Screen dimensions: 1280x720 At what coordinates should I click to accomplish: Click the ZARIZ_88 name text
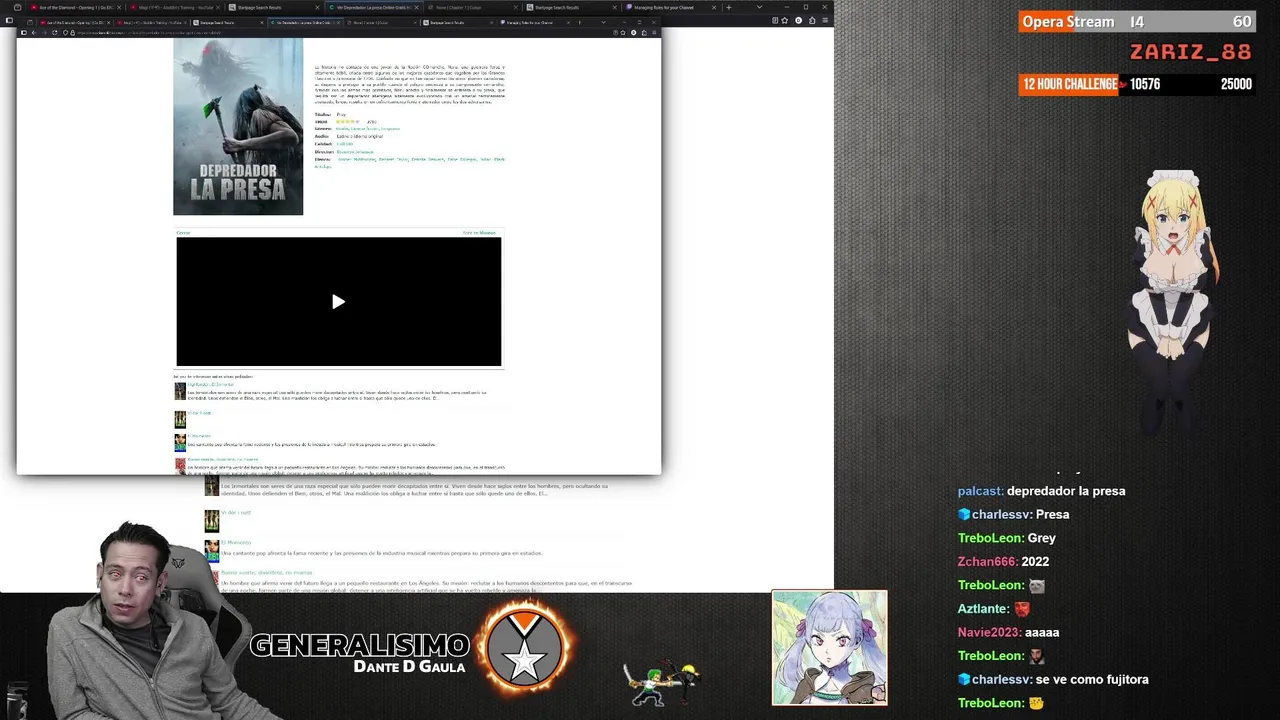1190,52
